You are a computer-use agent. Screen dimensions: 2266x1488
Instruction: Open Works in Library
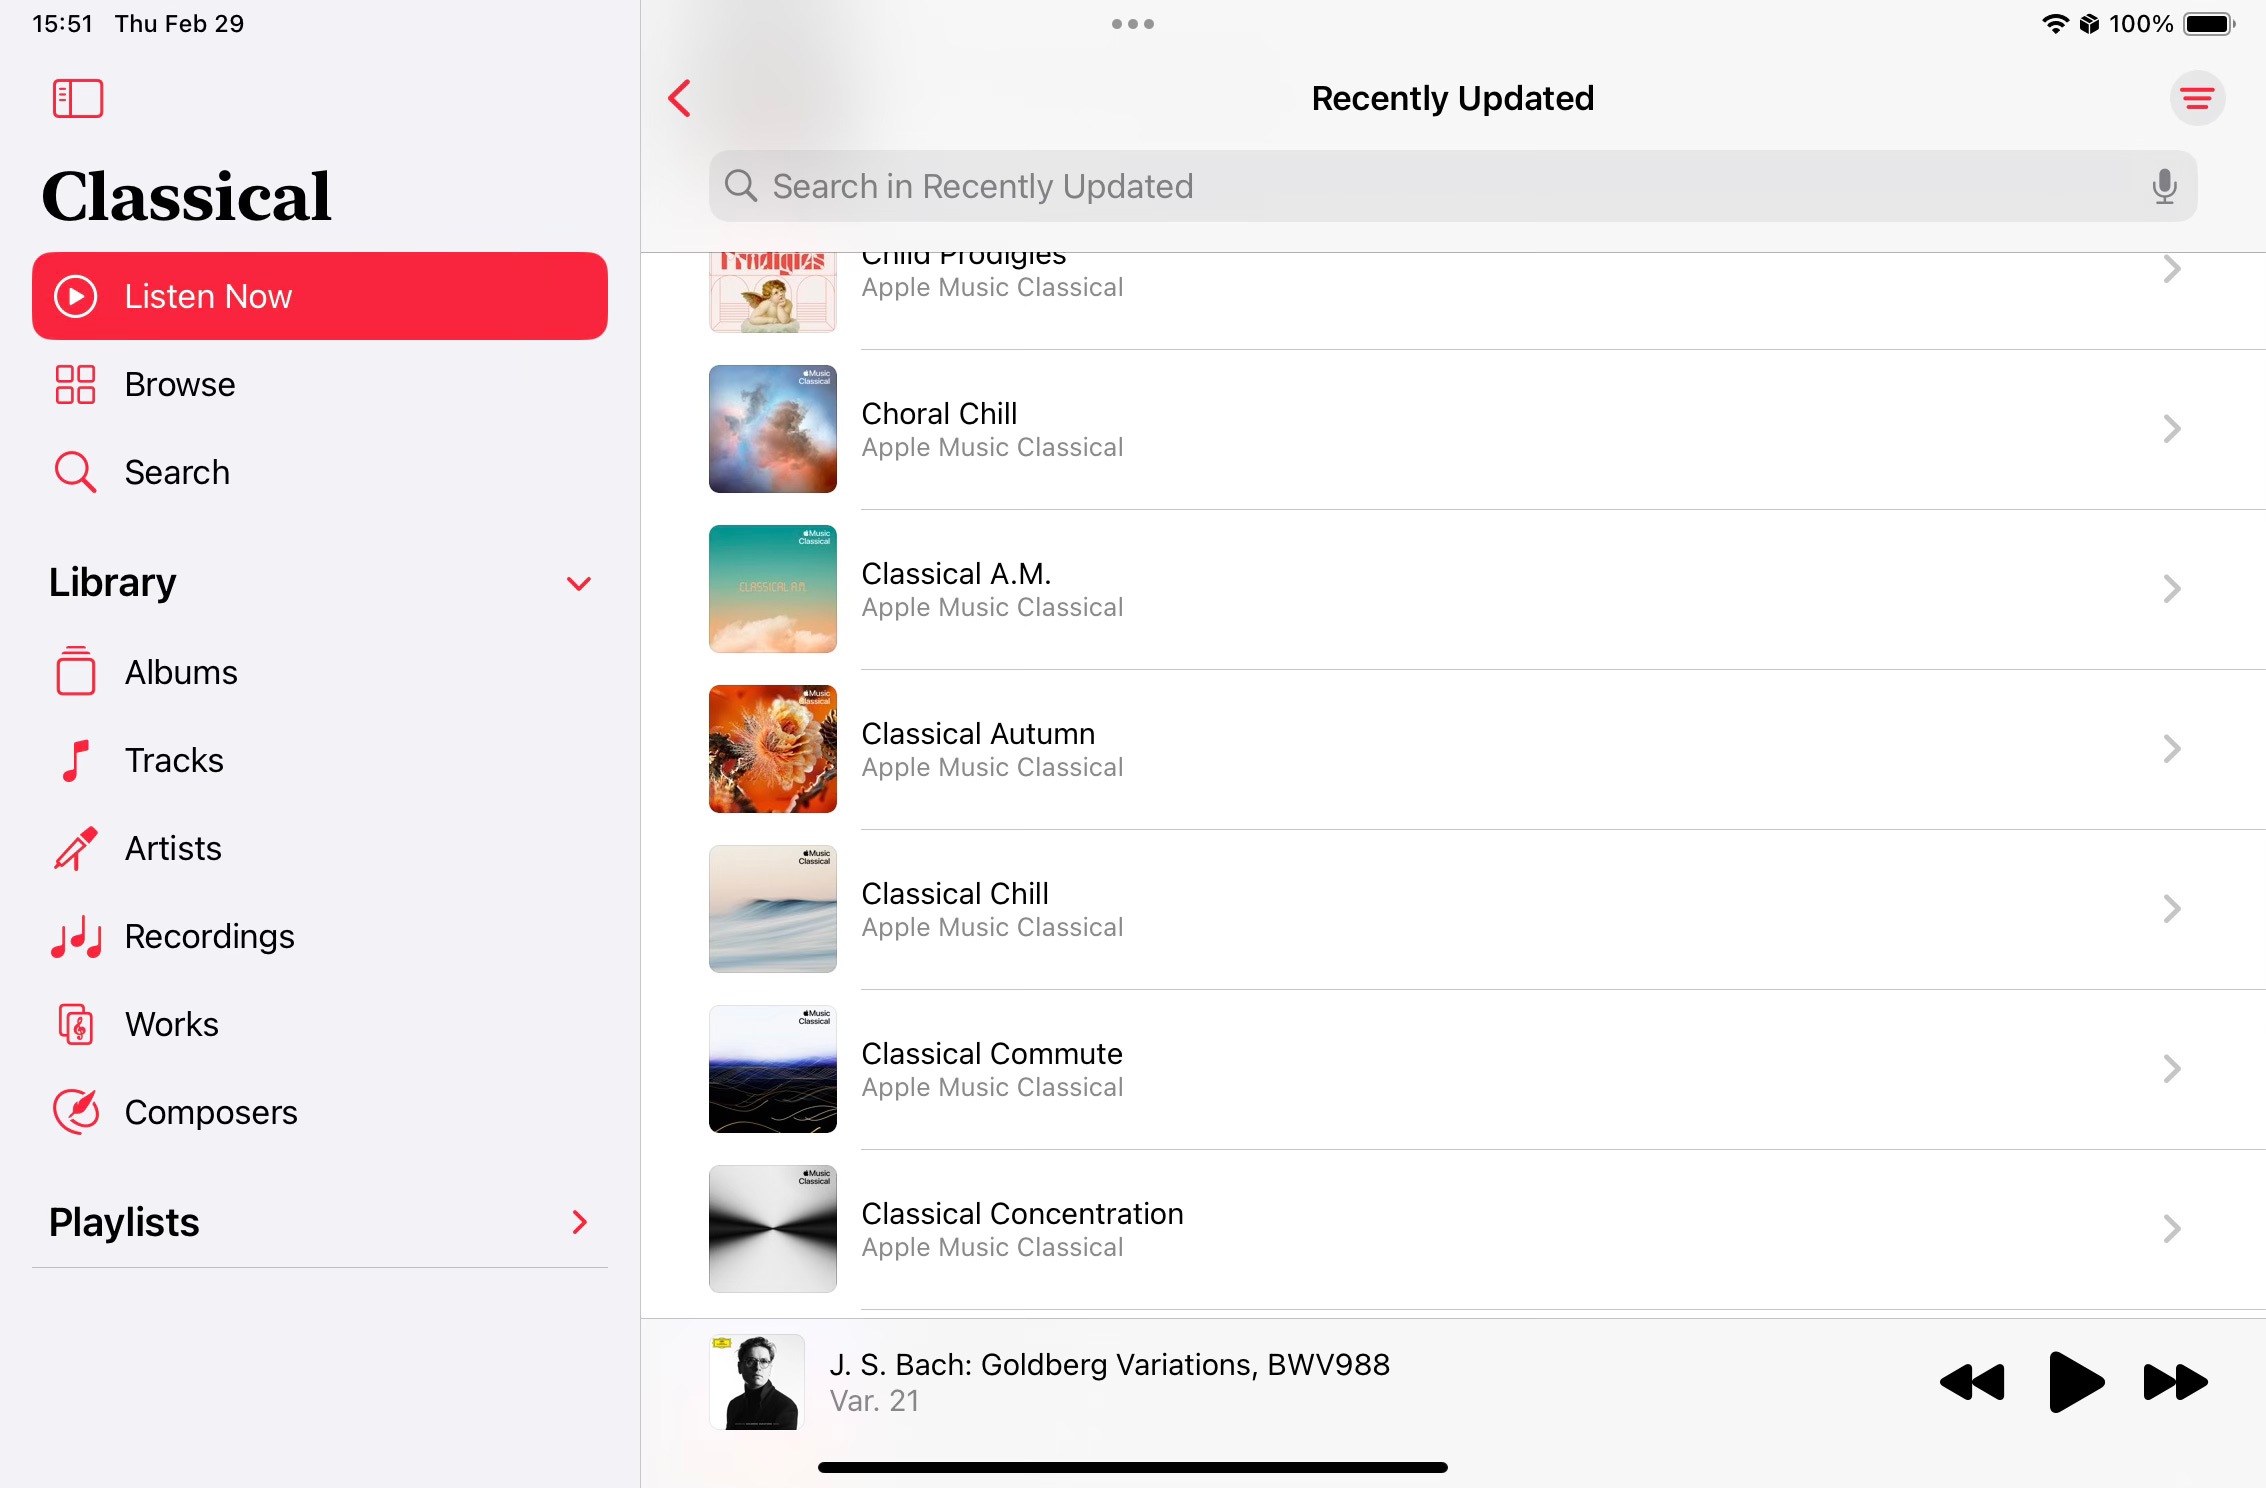[320, 1024]
